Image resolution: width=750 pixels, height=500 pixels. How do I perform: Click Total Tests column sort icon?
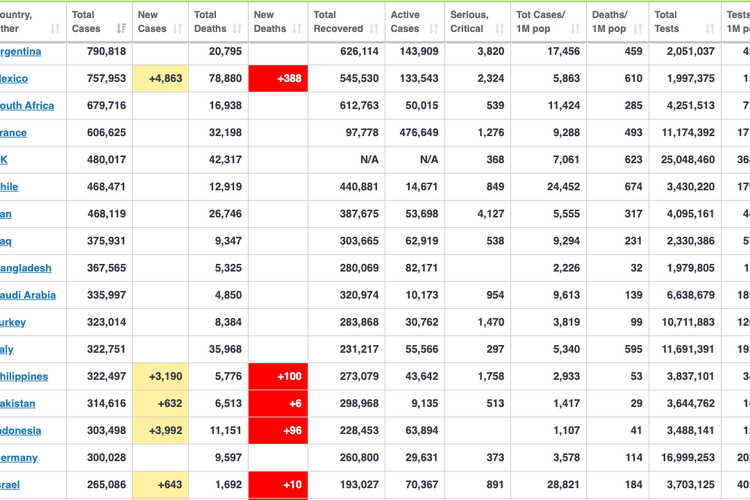710,29
